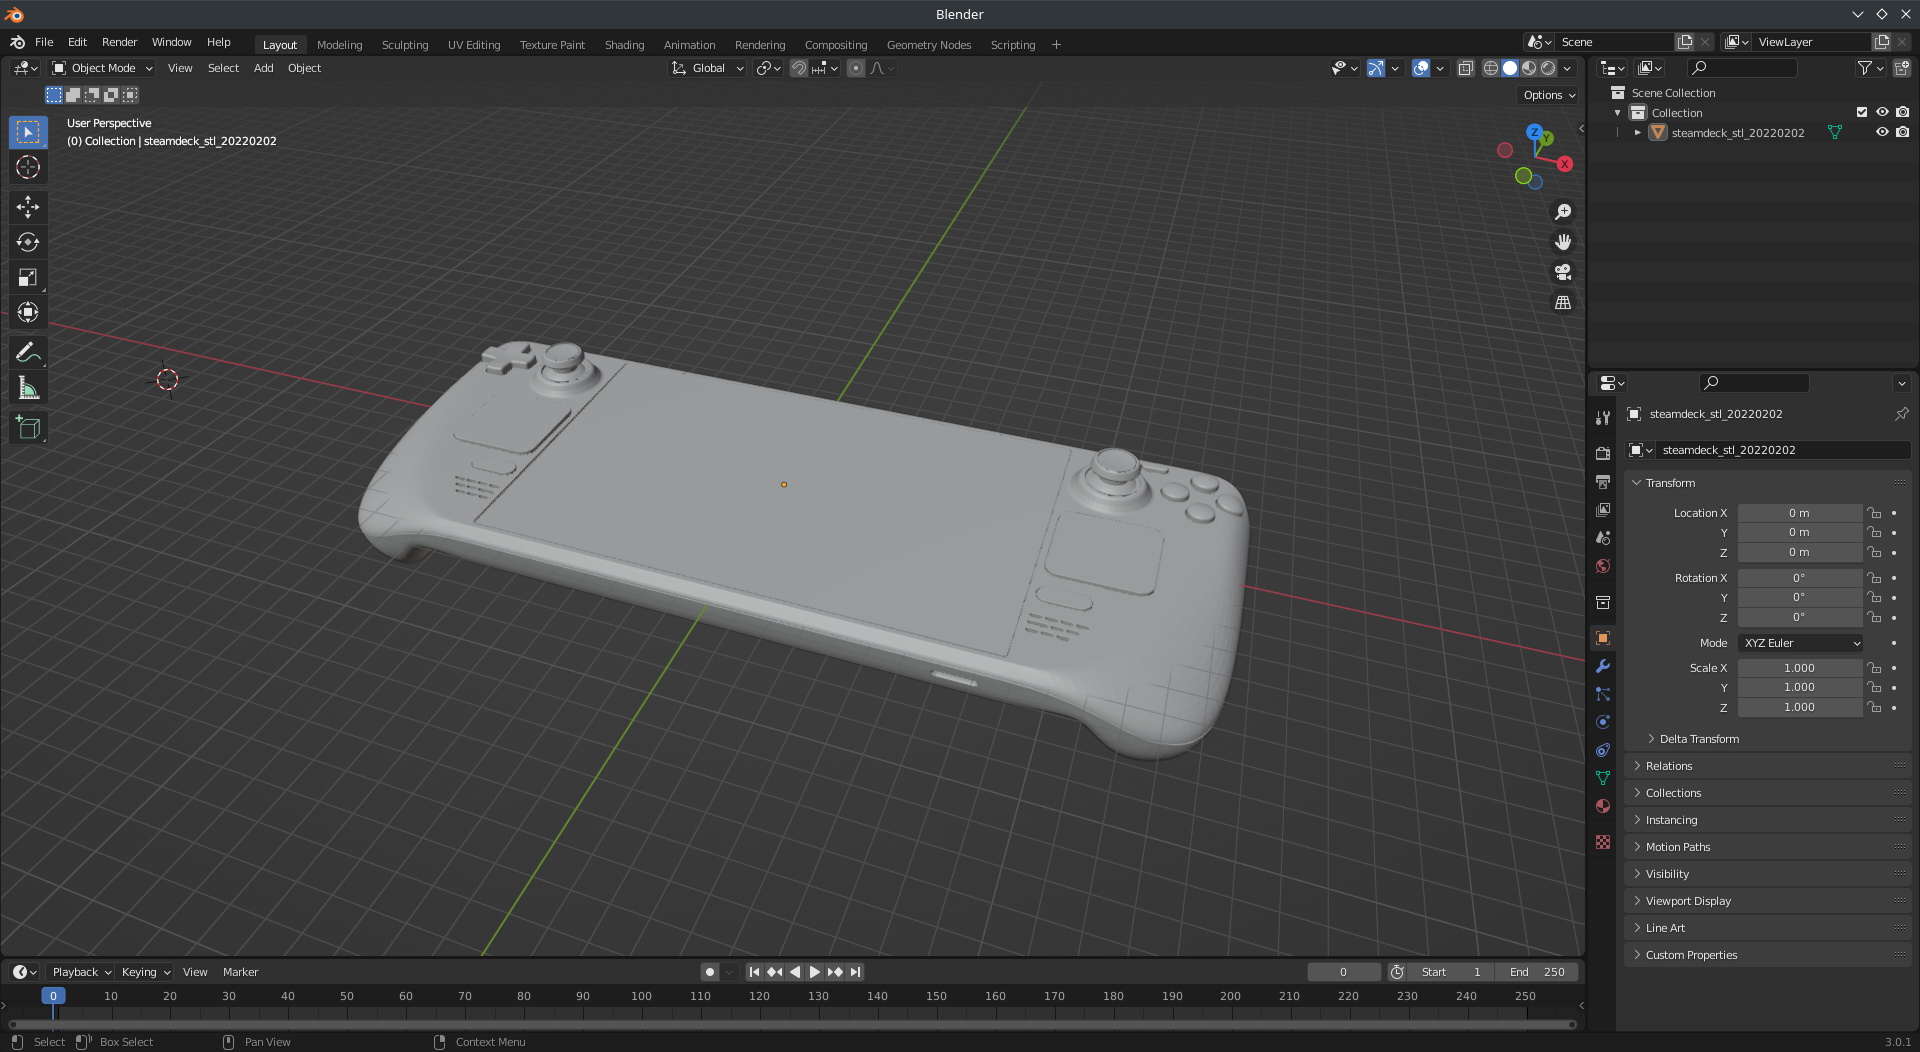Image resolution: width=1920 pixels, height=1052 pixels.
Task: Toggle auto keying record button
Action: 709,972
